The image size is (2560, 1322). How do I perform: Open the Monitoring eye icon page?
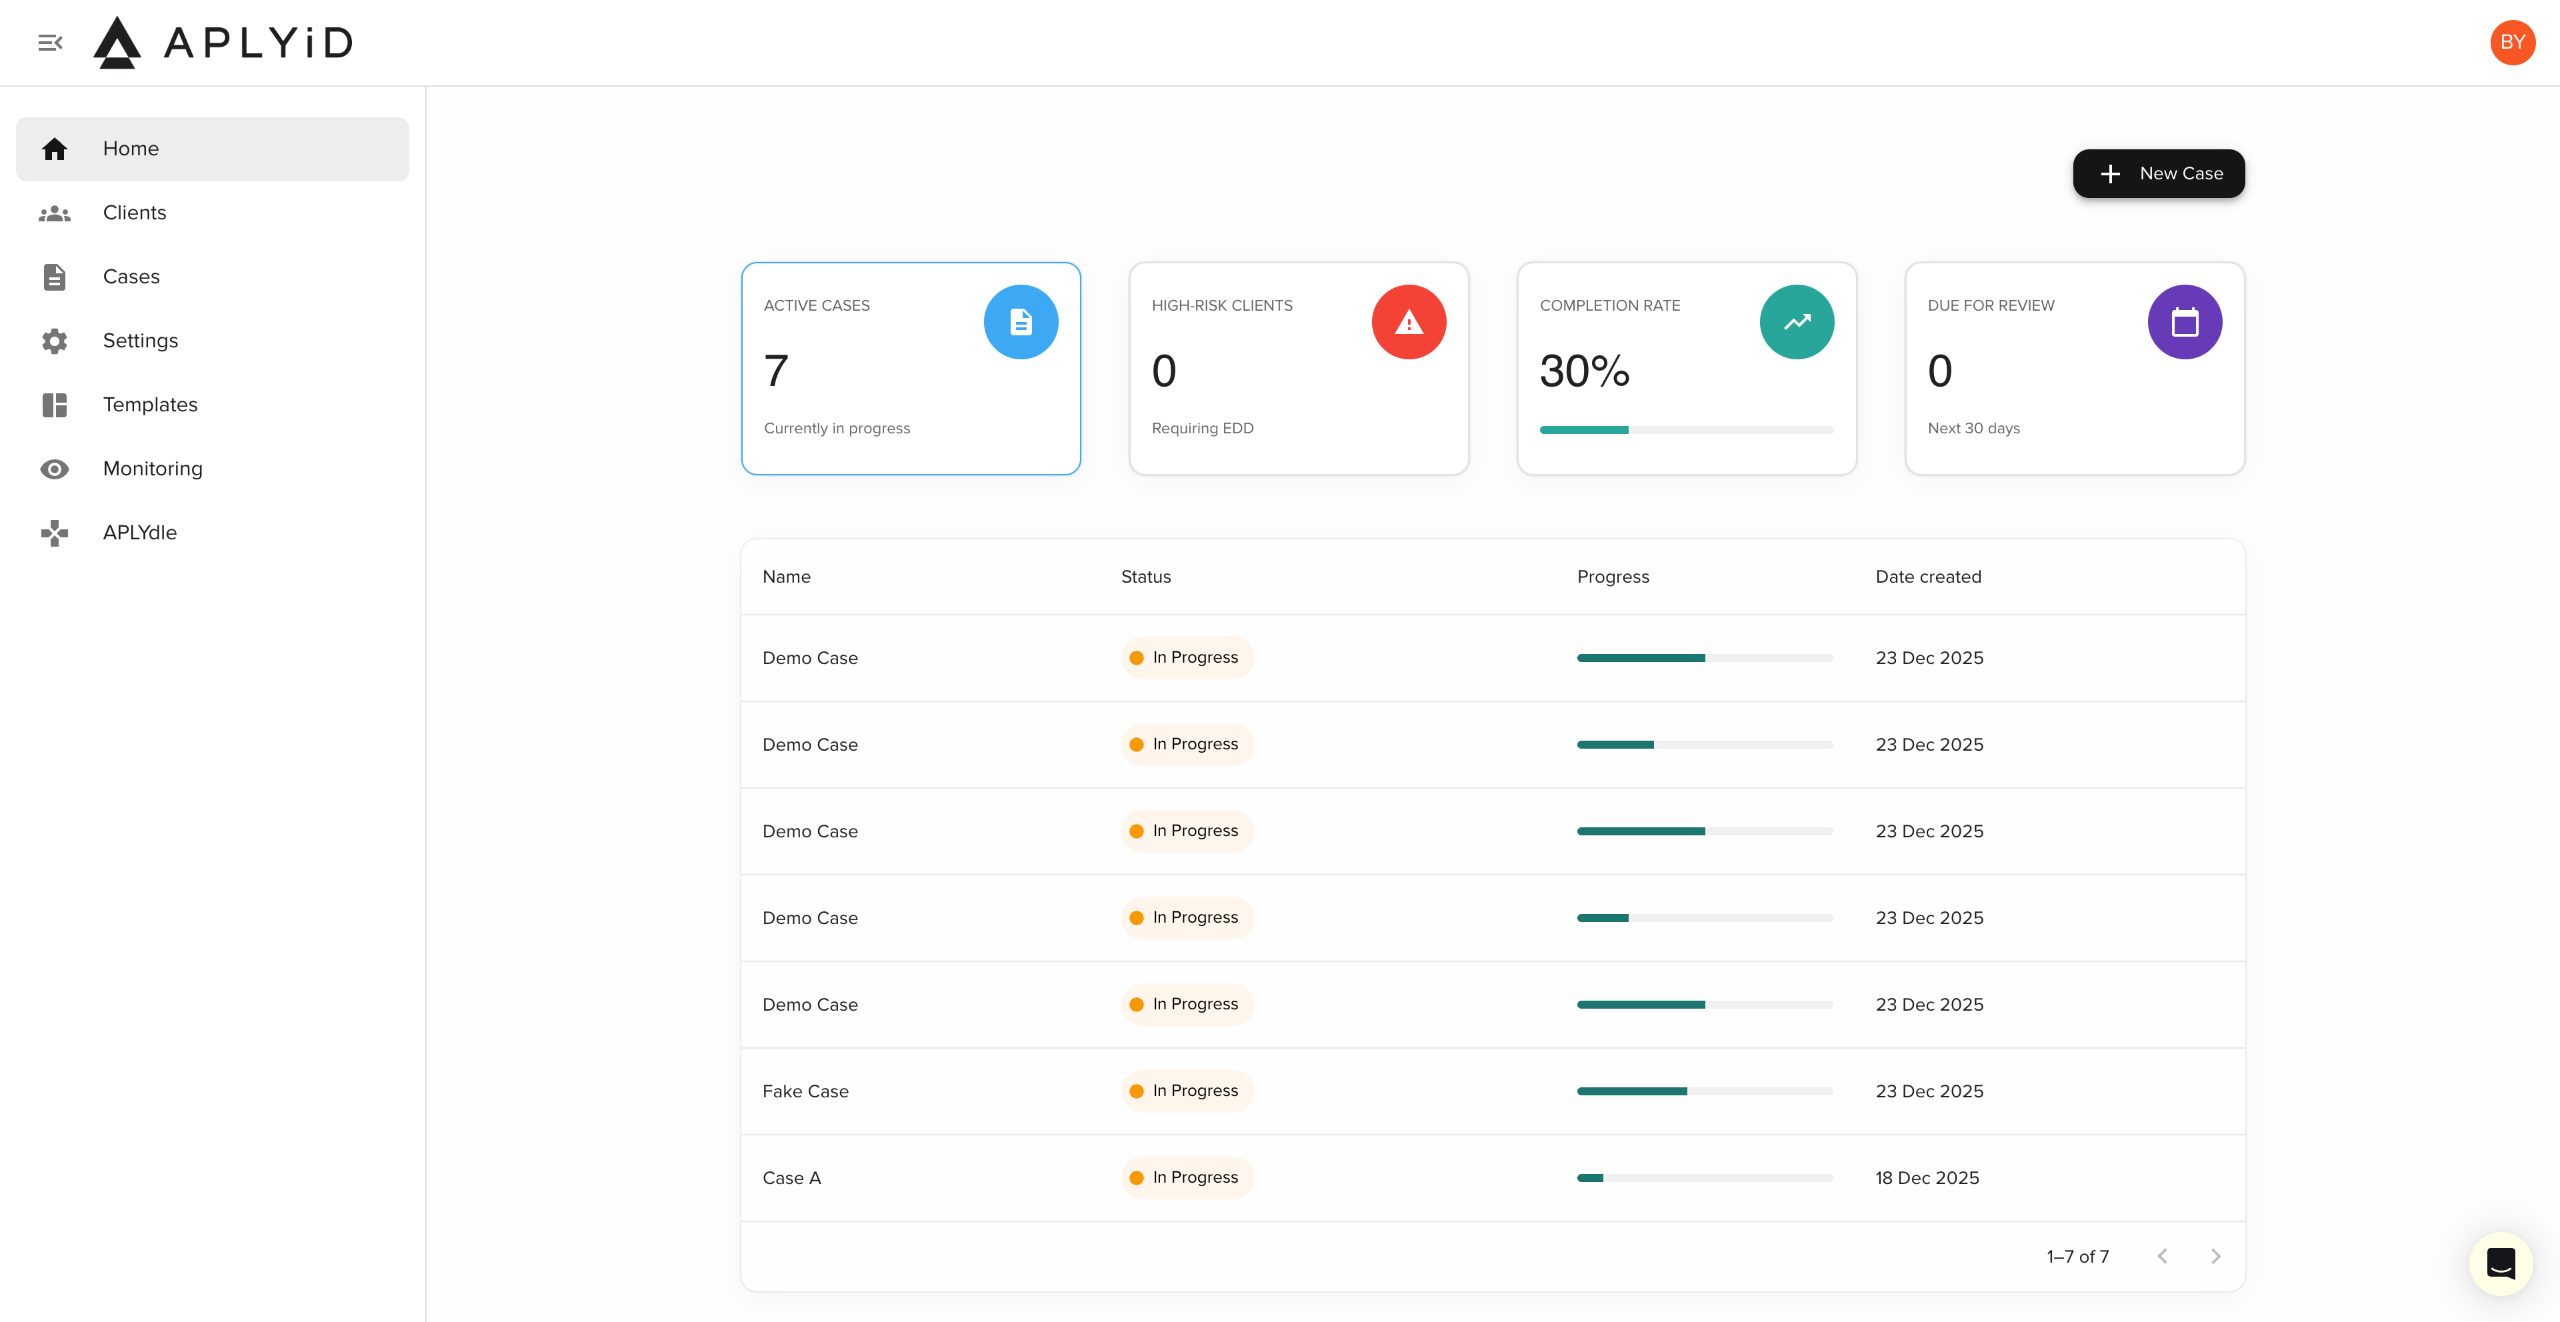[55, 468]
